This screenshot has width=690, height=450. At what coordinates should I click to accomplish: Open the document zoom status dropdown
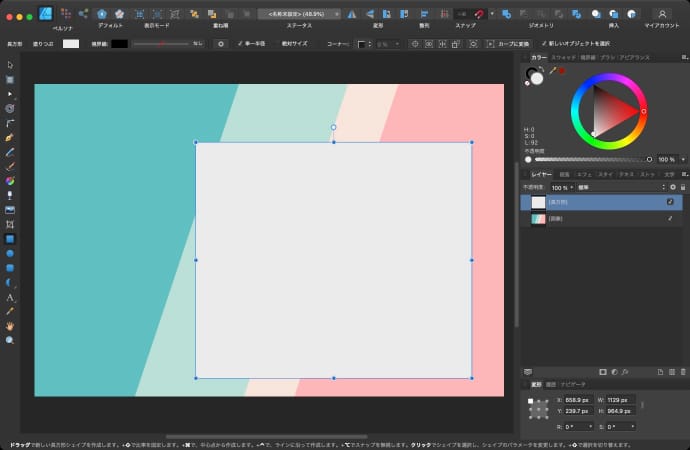pyautogui.click(x=299, y=14)
